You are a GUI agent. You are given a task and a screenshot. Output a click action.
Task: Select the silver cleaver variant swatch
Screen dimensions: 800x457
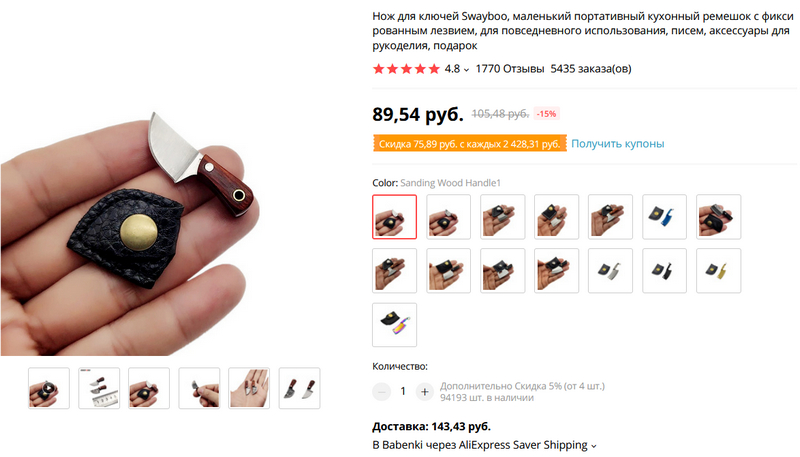coord(610,271)
